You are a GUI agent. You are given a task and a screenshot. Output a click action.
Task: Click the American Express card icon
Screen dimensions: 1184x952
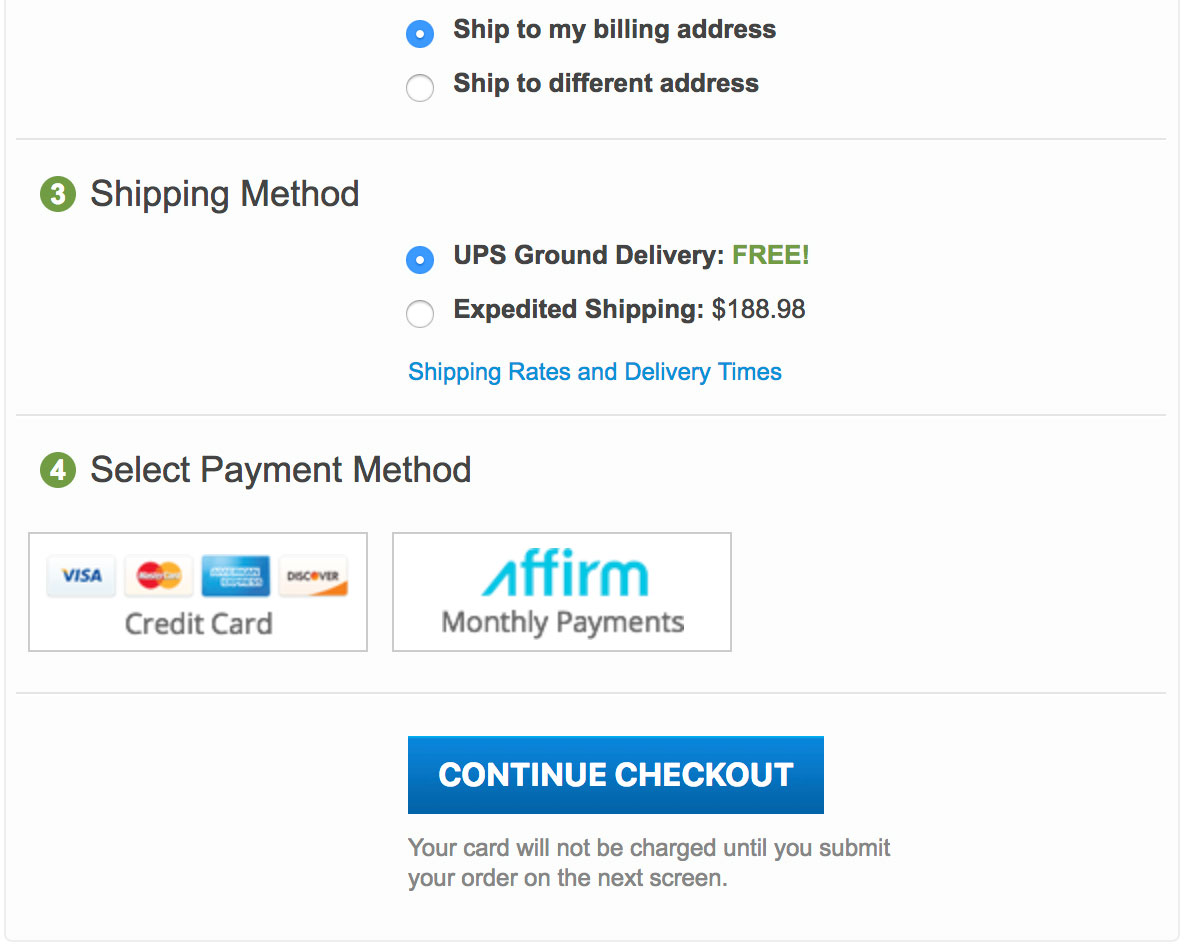(236, 576)
